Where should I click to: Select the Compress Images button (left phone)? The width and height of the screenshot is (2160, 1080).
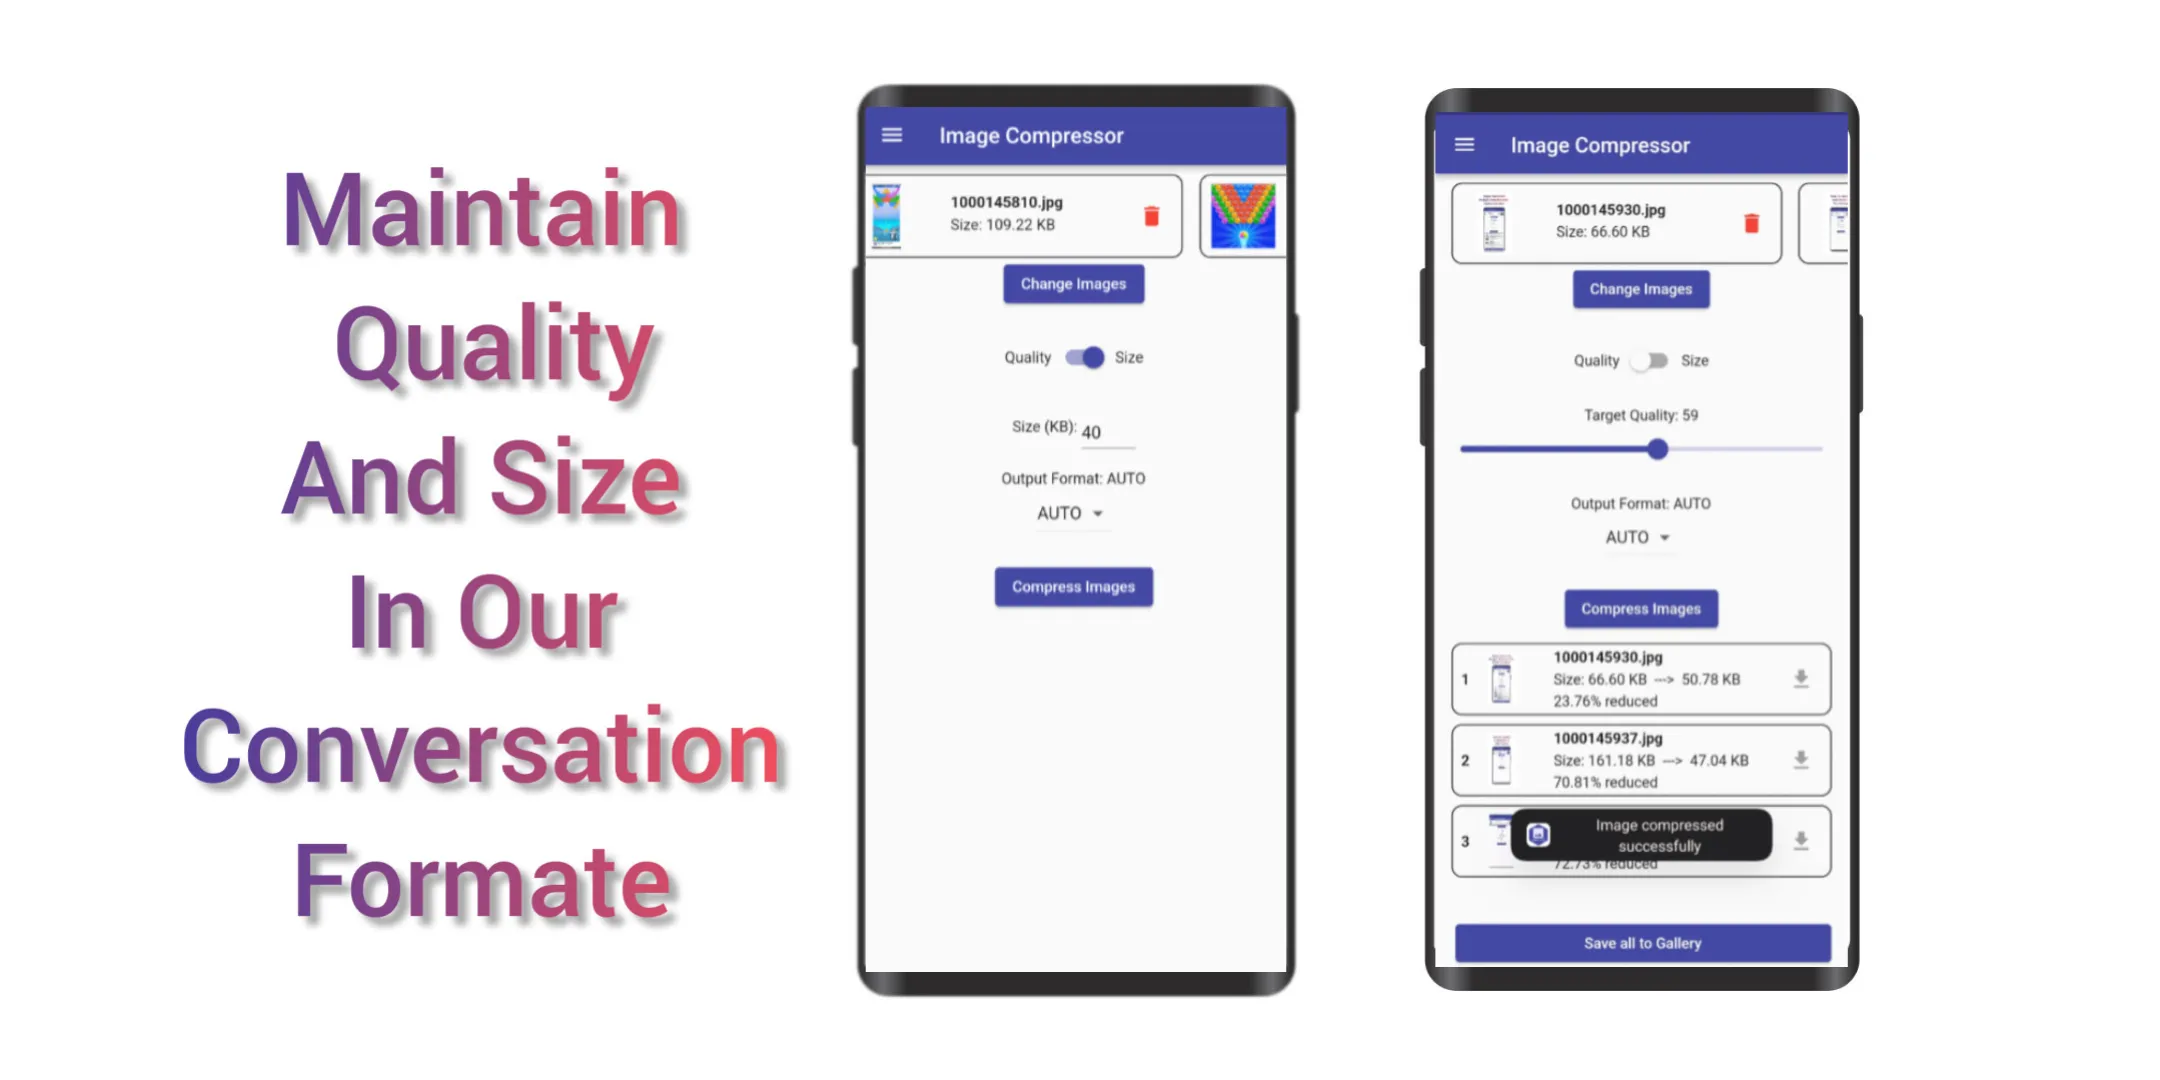(x=1073, y=585)
